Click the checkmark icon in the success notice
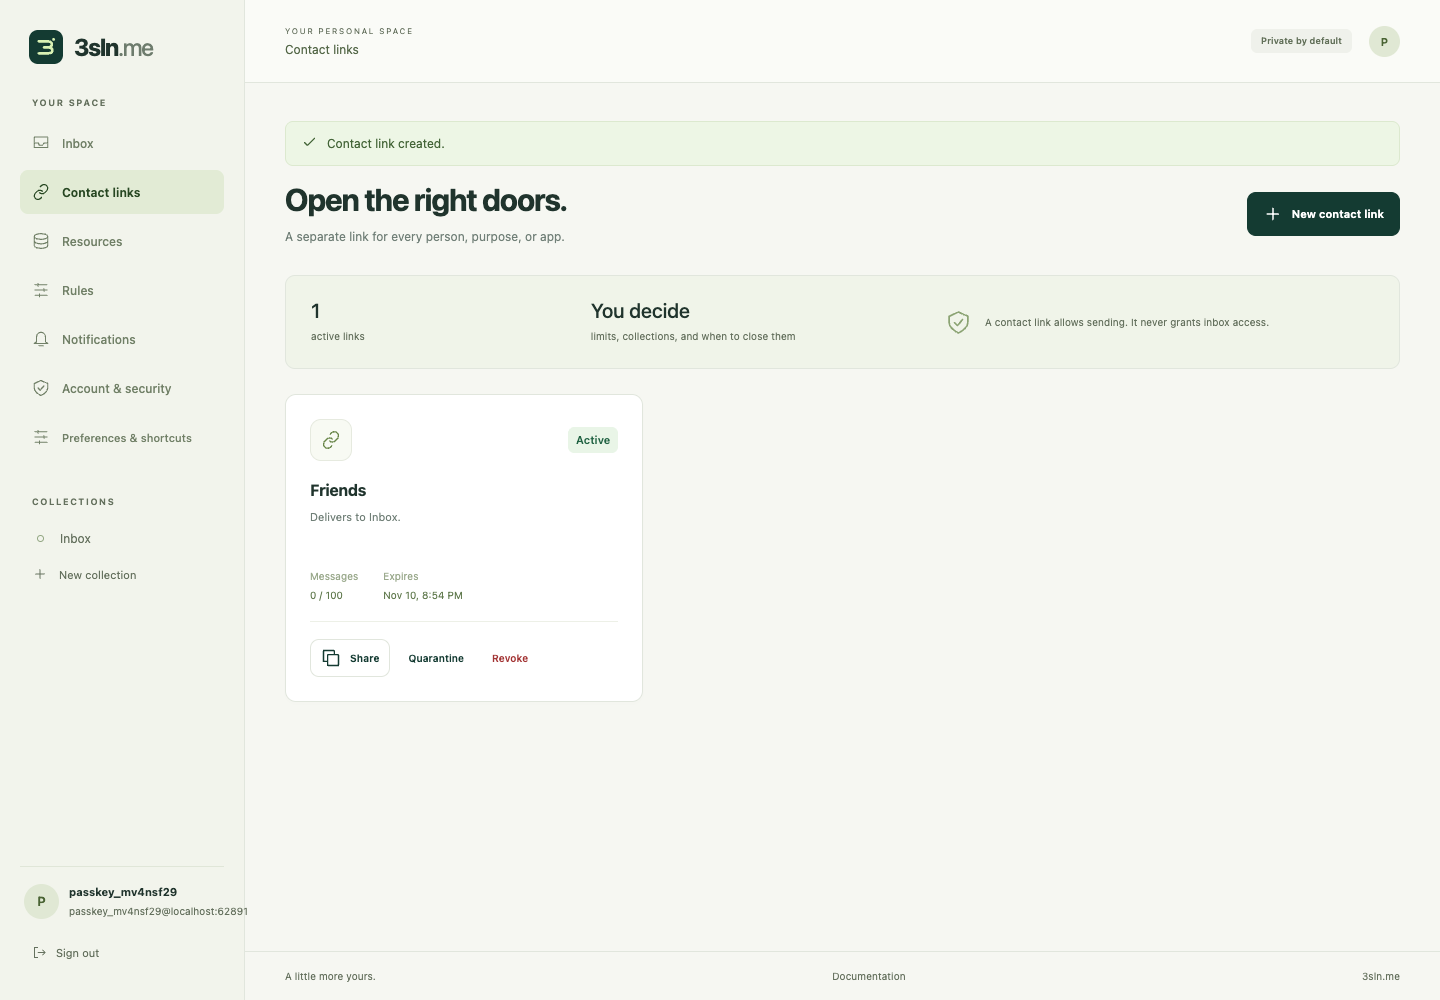1440x1000 pixels. point(310,143)
